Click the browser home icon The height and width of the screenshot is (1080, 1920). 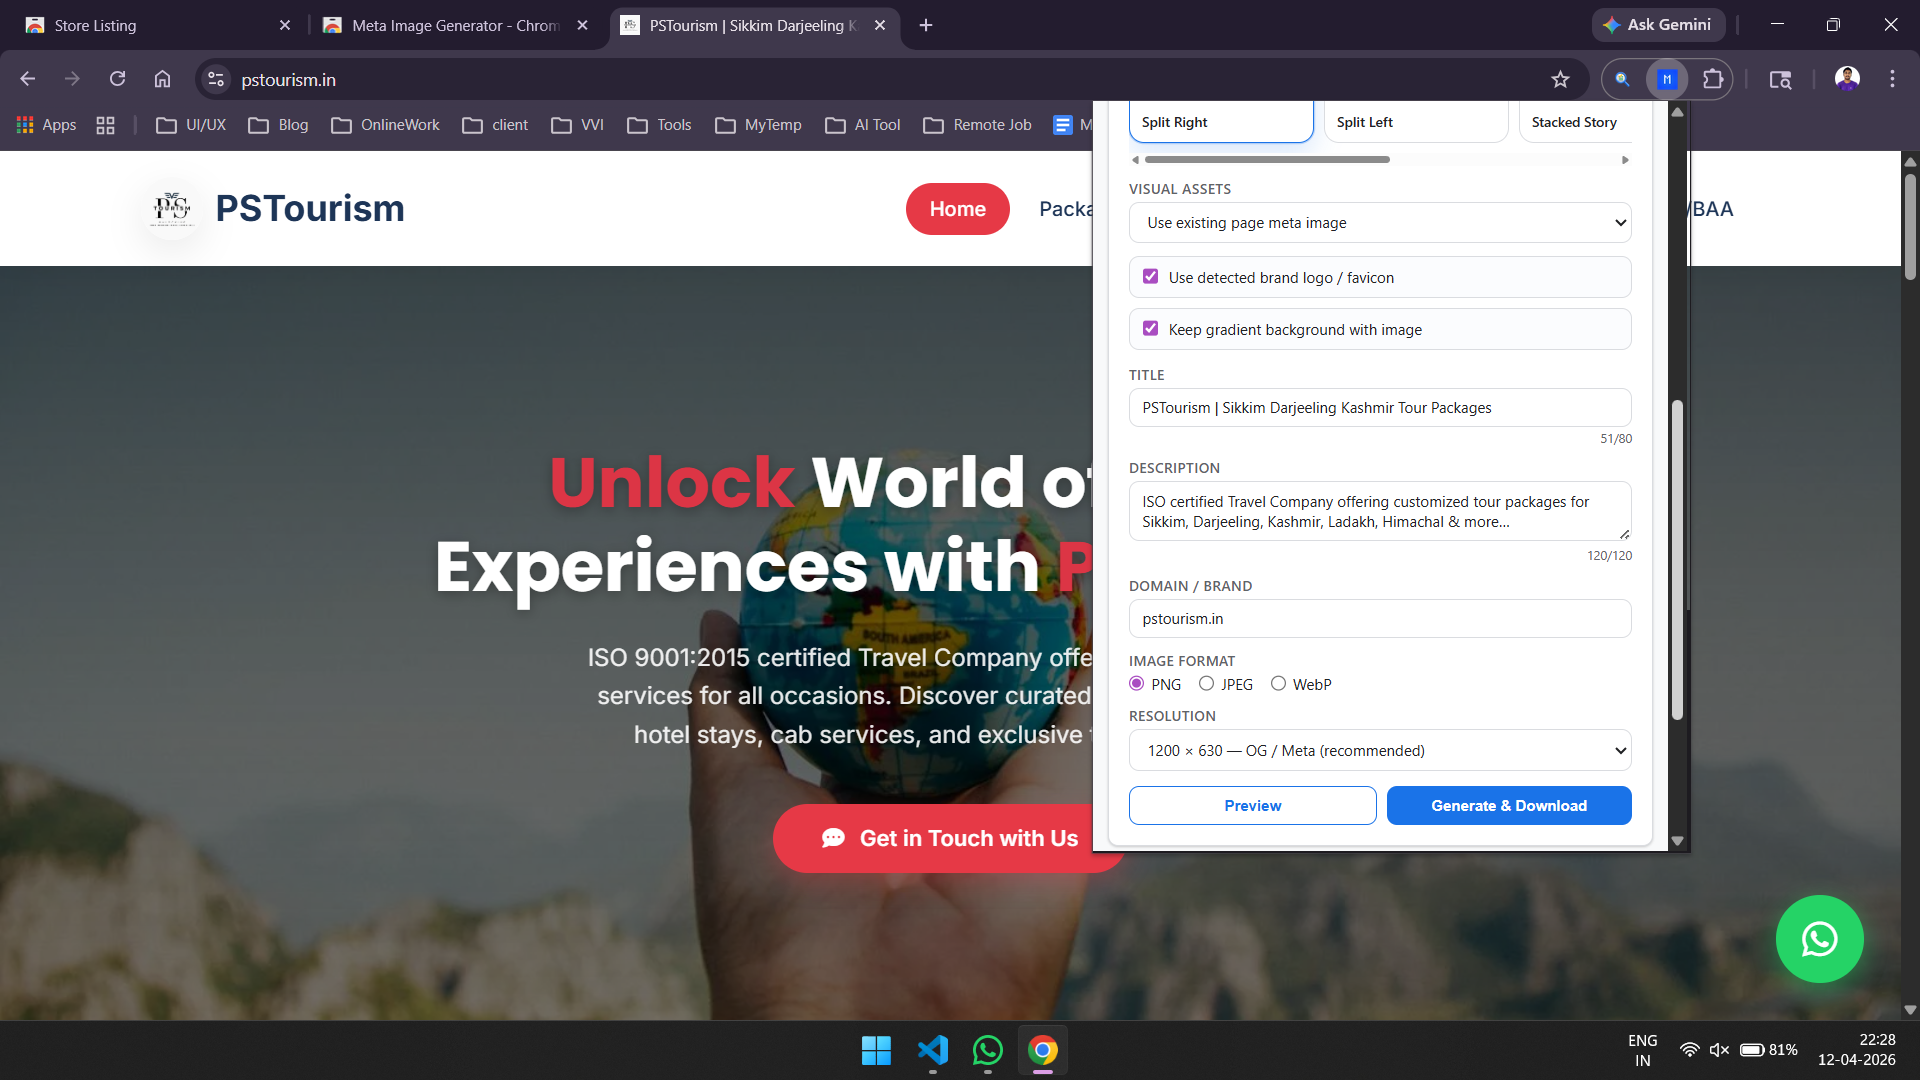point(162,79)
